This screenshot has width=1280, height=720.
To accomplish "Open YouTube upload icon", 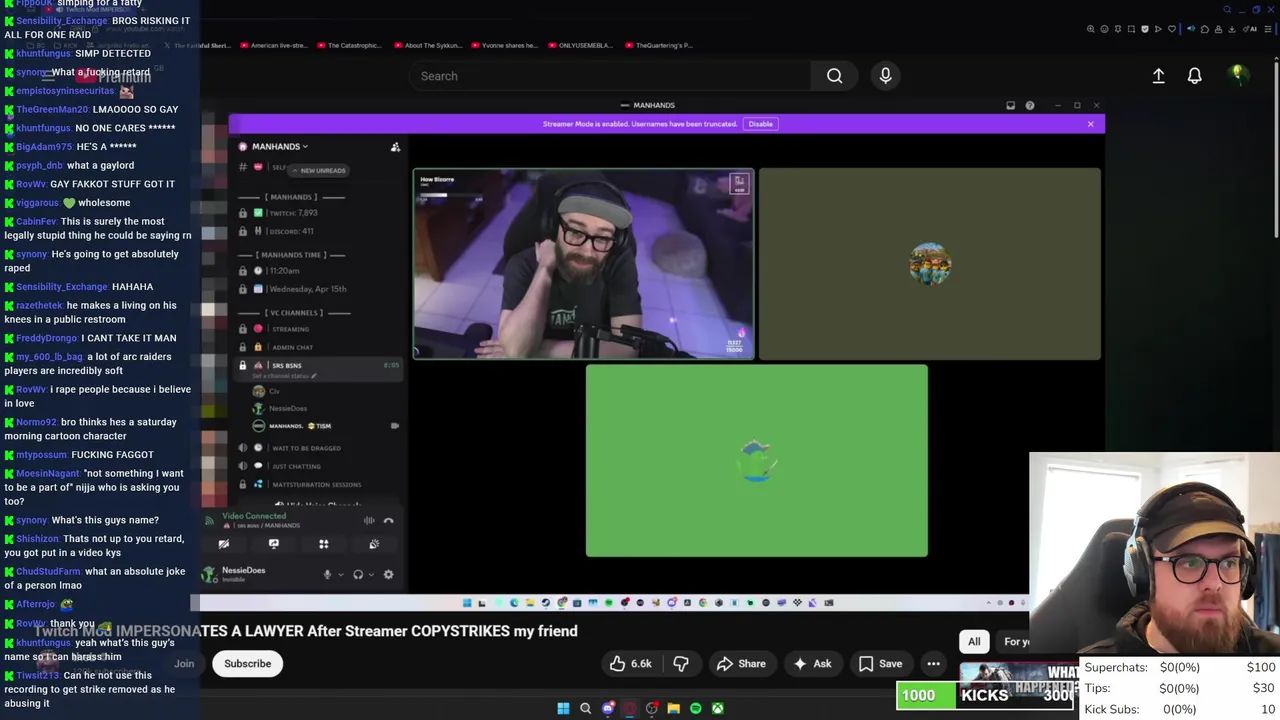I will click(1158, 76).
